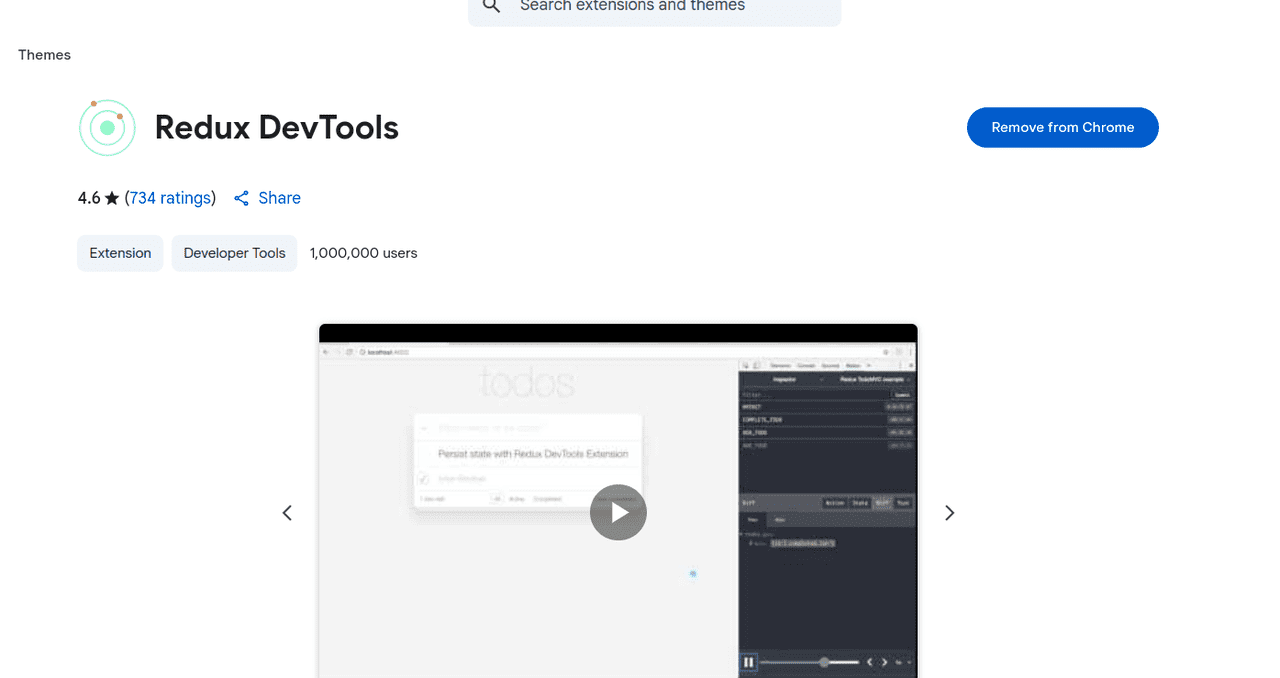Open the Themes navigation item
1280x678 pixels.
click(44, 55)
